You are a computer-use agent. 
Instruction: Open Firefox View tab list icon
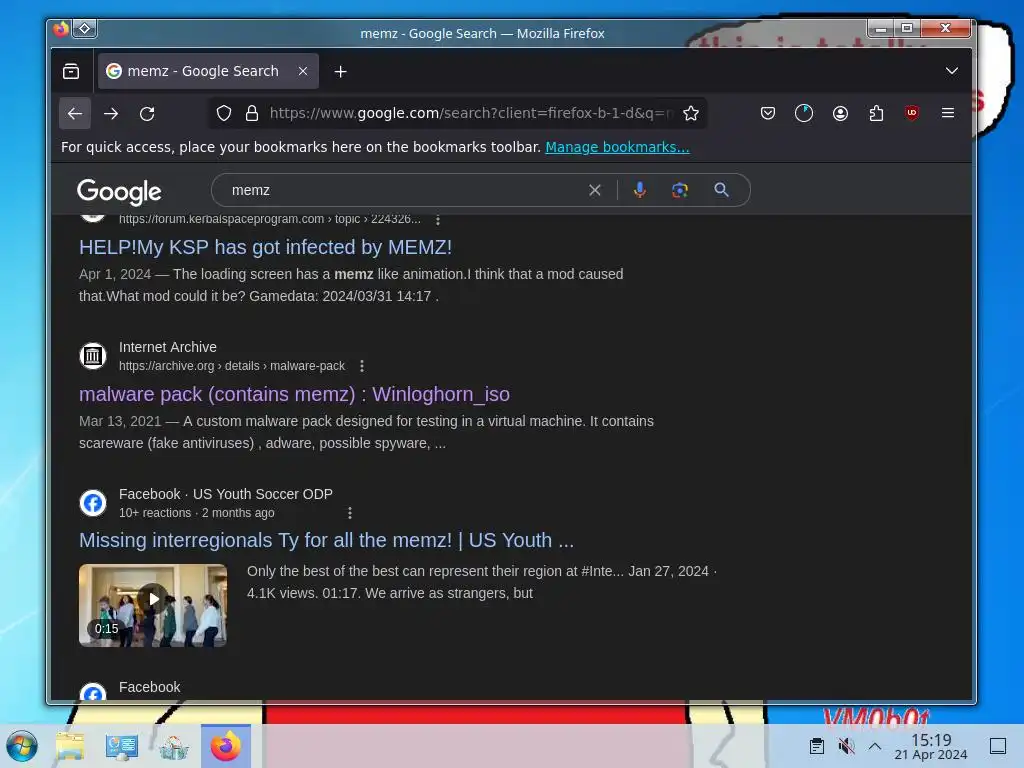(x=71, y=71)
